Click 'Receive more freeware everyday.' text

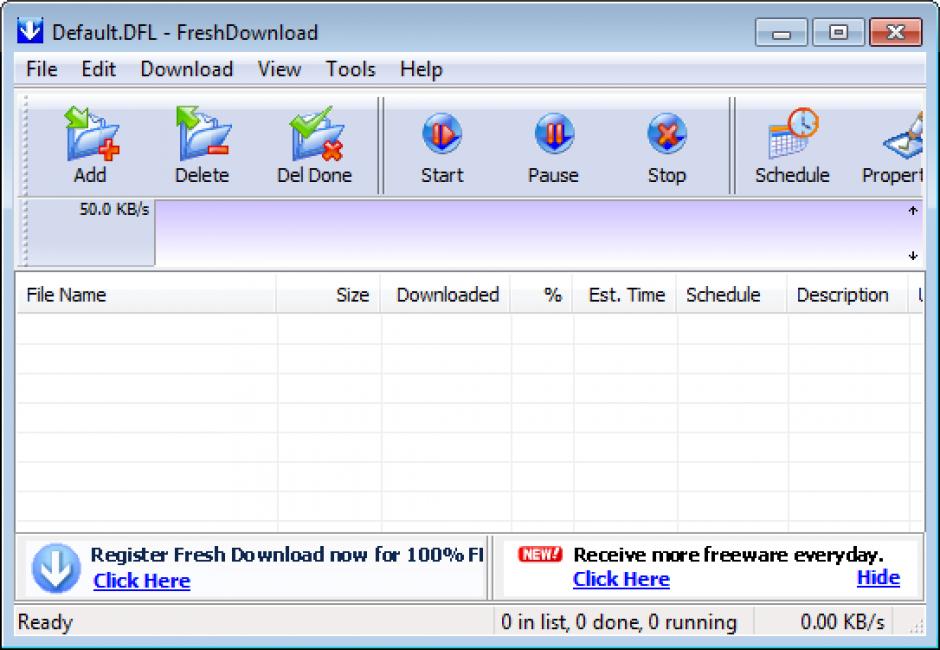click(x=728, y=555)
